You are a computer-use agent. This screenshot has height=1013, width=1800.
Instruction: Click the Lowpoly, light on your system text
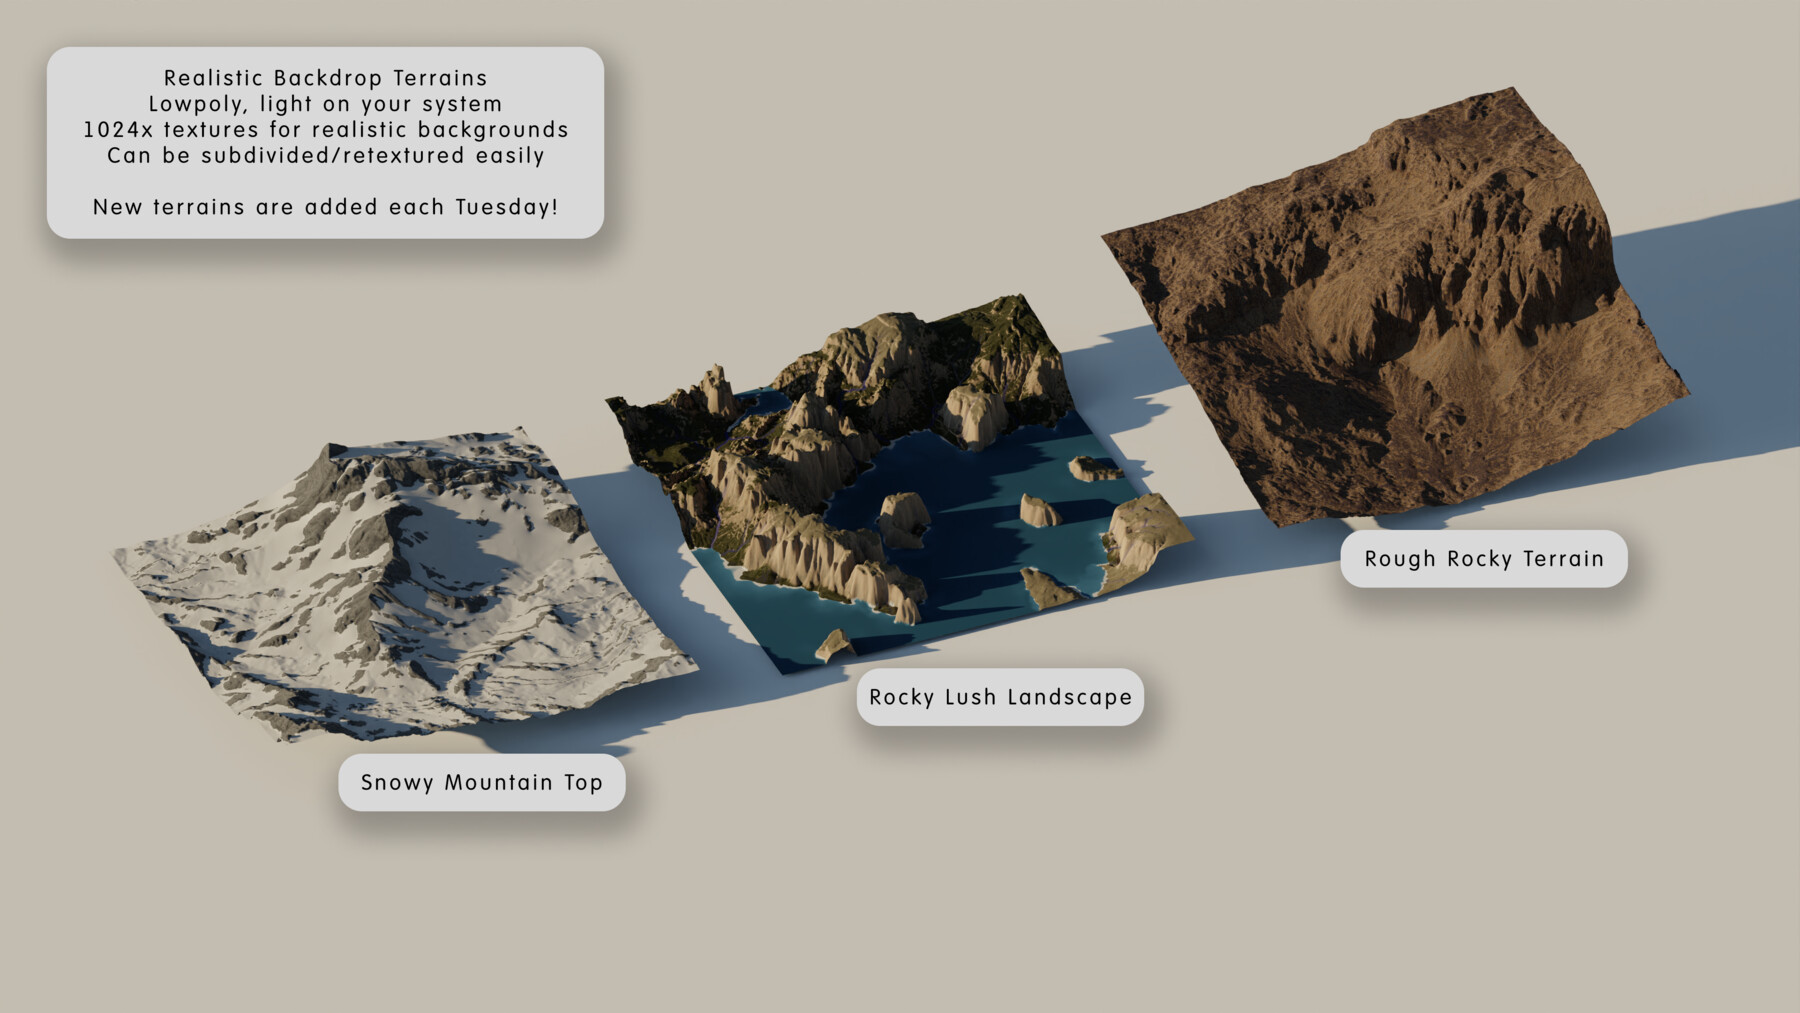(x=324, y=103)
